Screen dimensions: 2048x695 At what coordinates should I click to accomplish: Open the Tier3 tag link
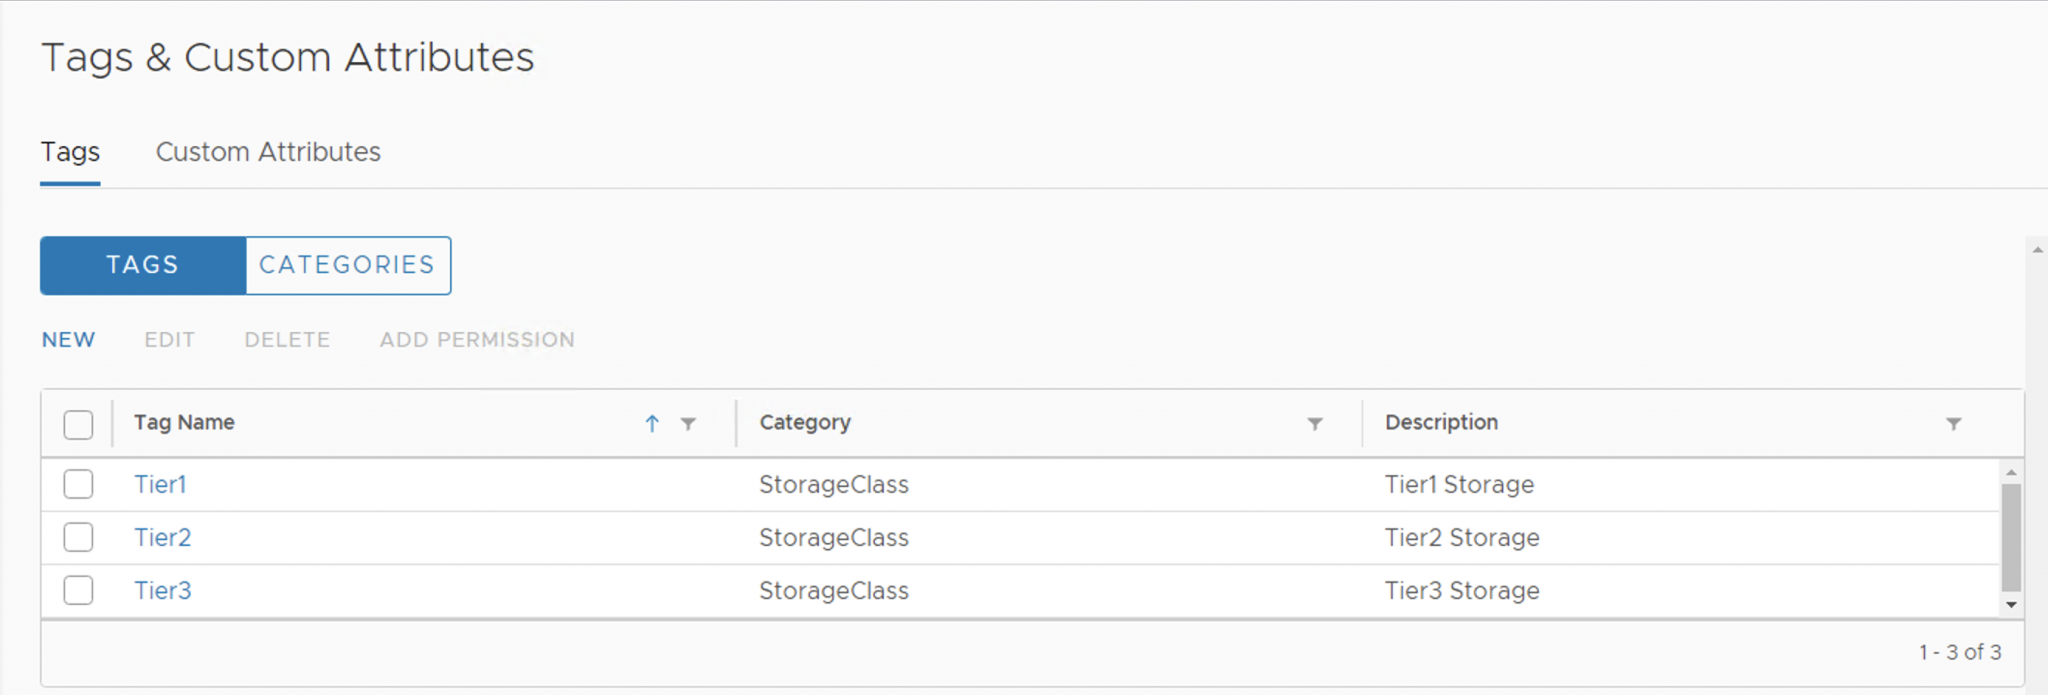tap(163, 590)
